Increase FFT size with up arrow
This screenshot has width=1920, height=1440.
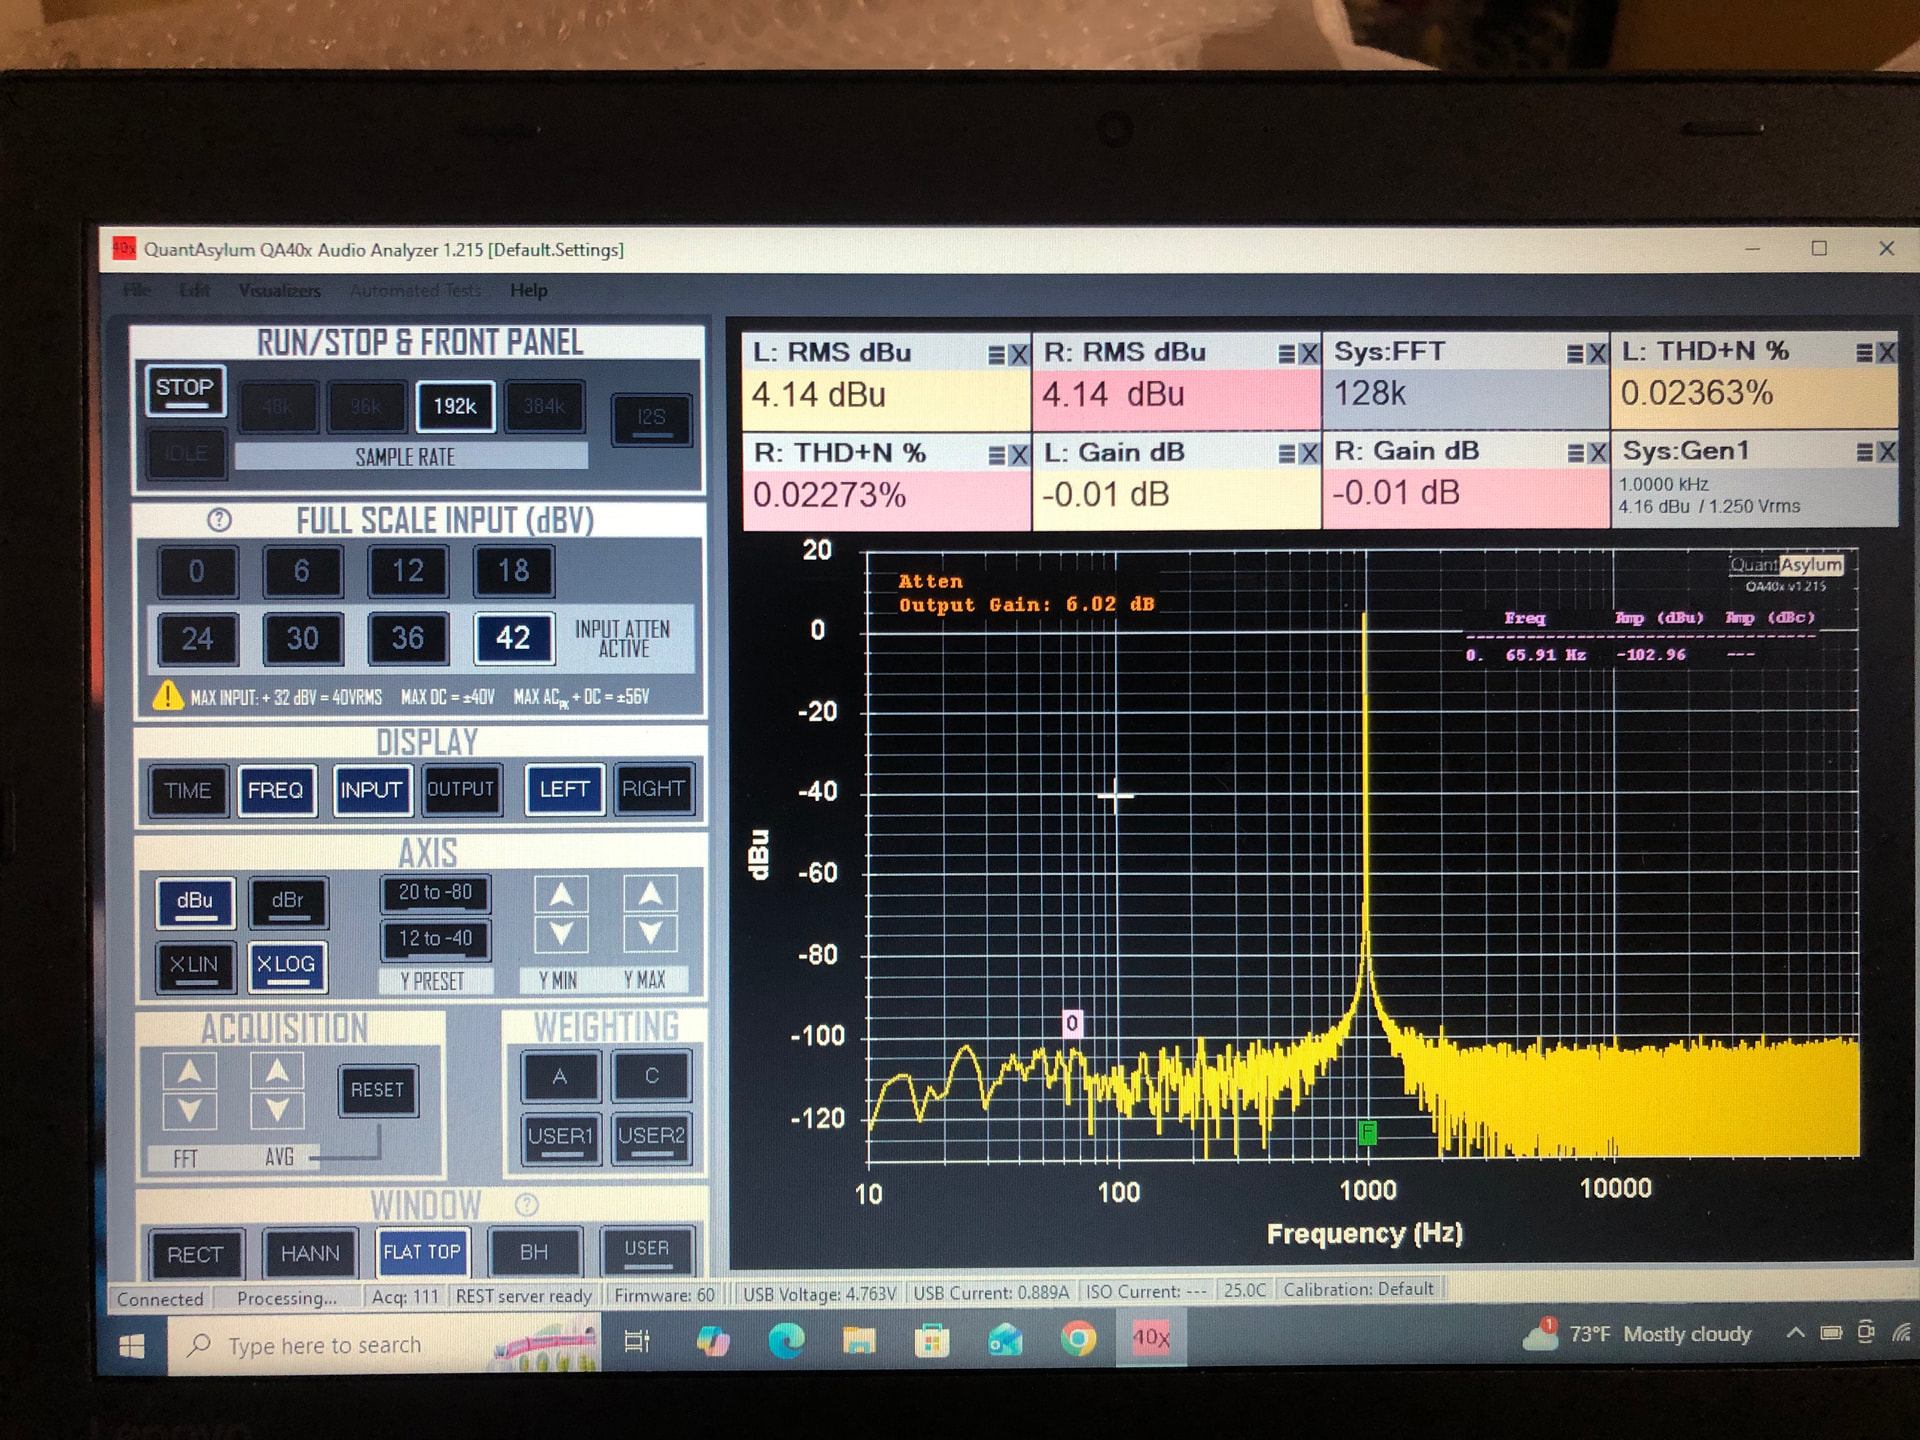[x=189, y=1072]
